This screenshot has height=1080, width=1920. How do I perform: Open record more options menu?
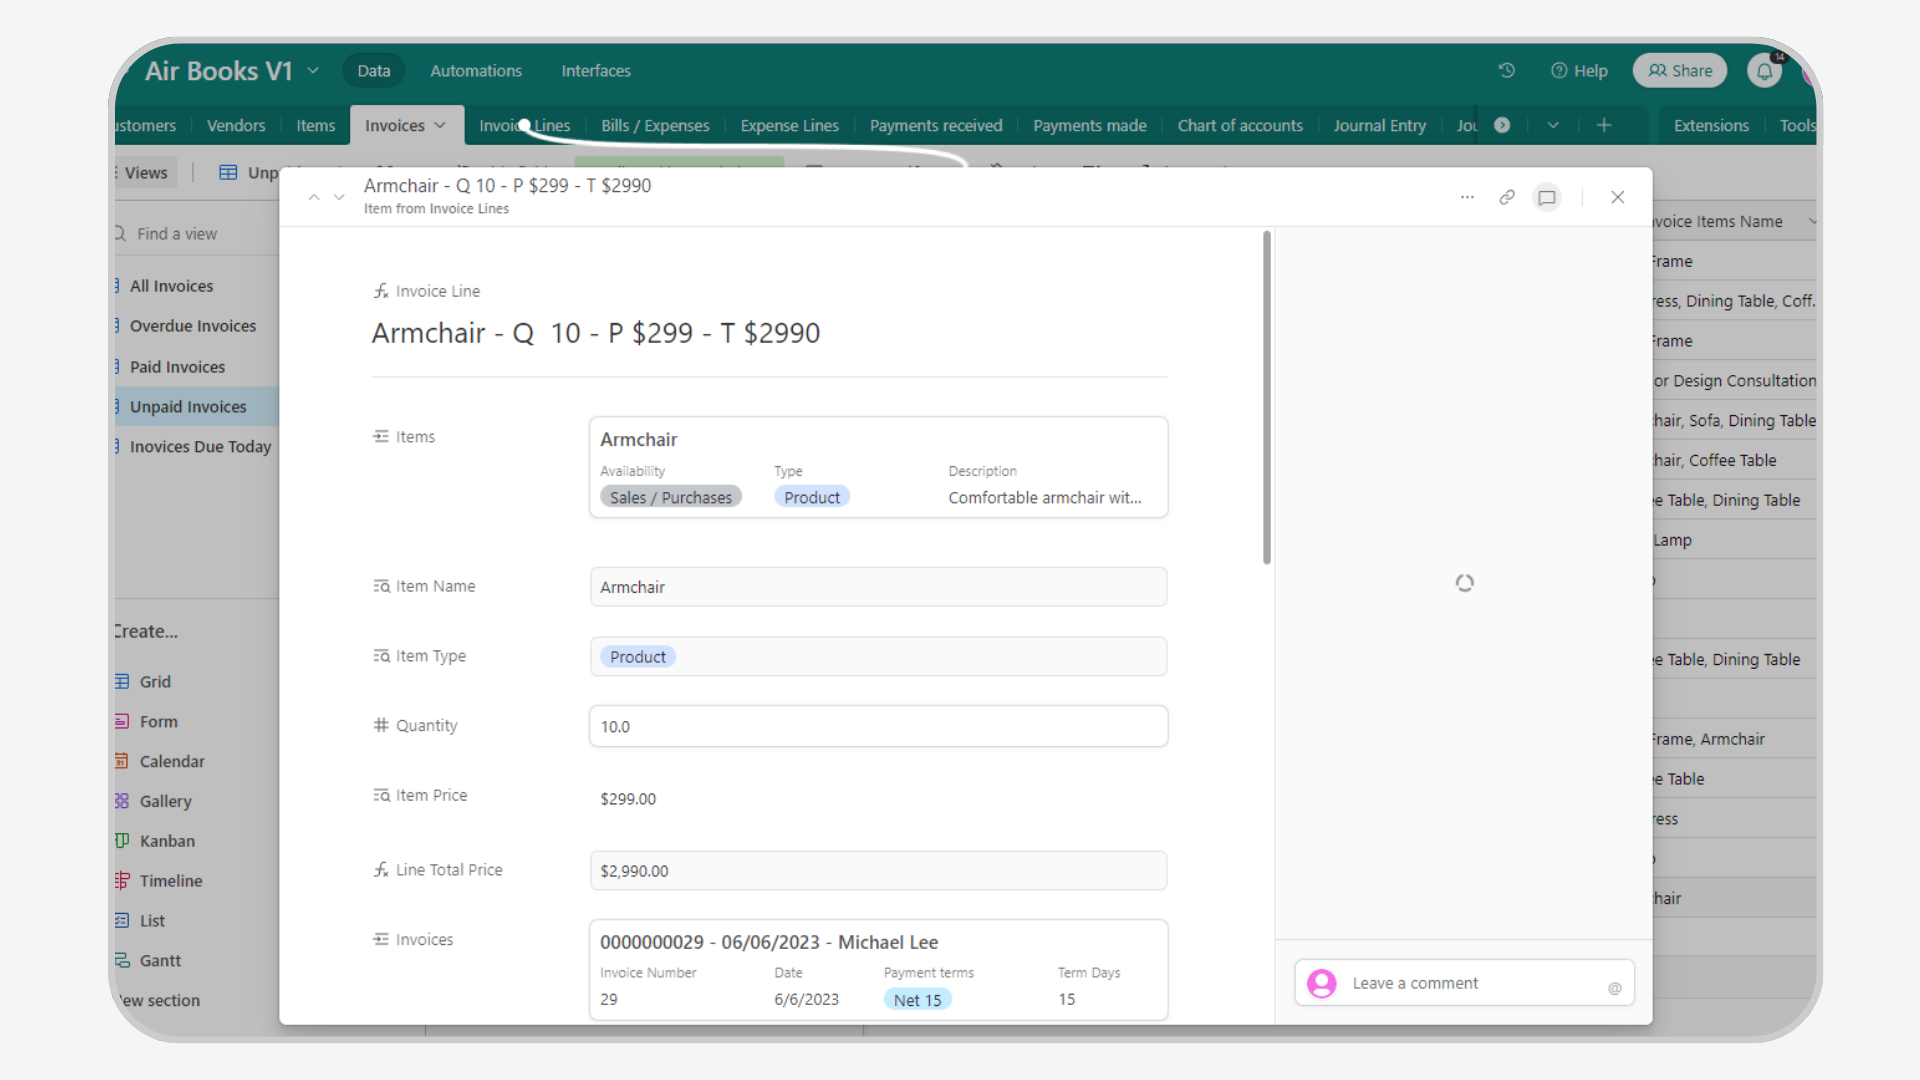[x=1467, y=197]
